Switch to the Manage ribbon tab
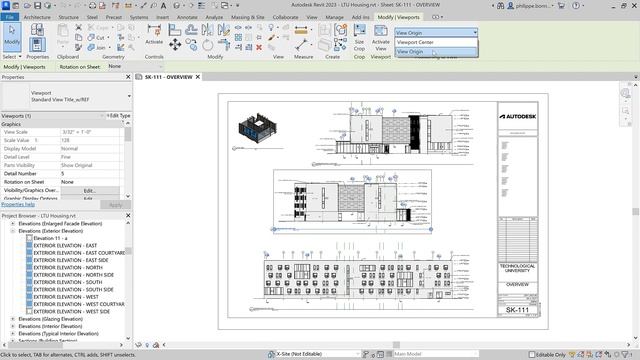 (334, 17)
